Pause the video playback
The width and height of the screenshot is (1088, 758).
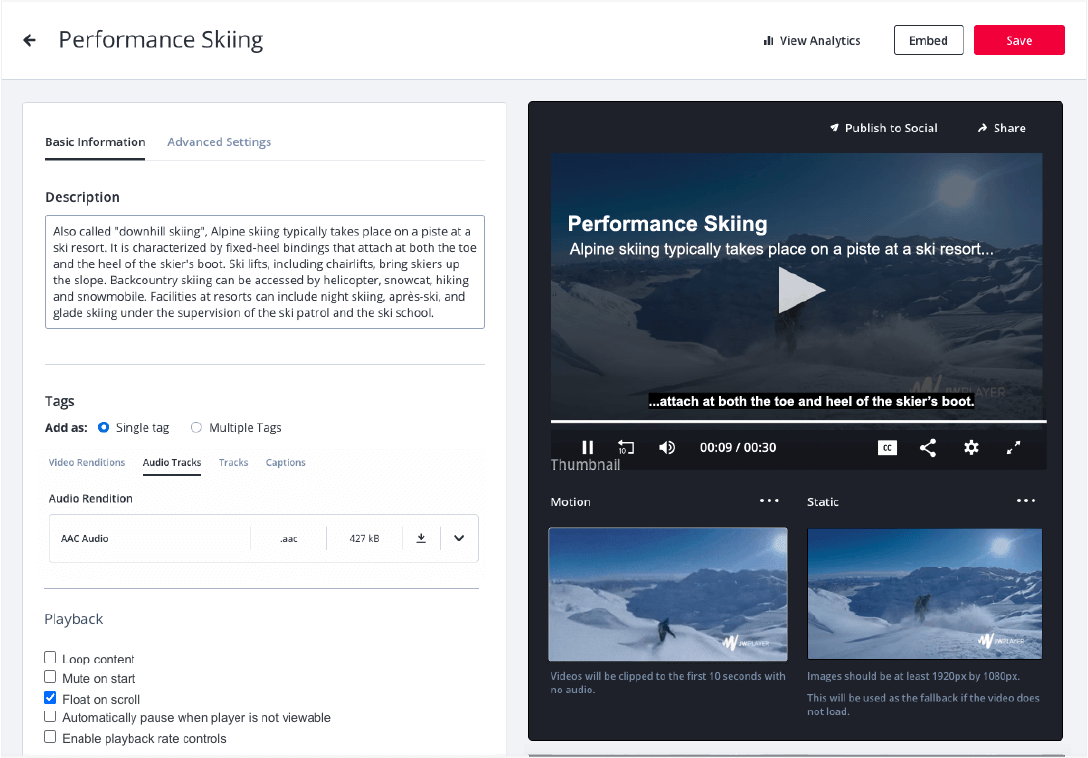click(x=588, y=447)
